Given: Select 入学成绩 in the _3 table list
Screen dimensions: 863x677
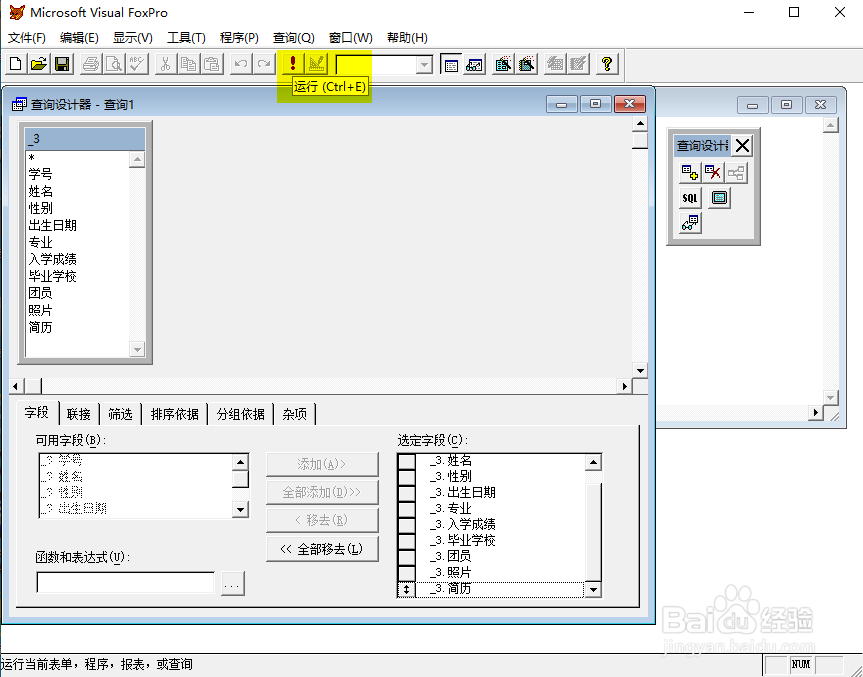Looking at the screenshot, I should coord(52,259).
